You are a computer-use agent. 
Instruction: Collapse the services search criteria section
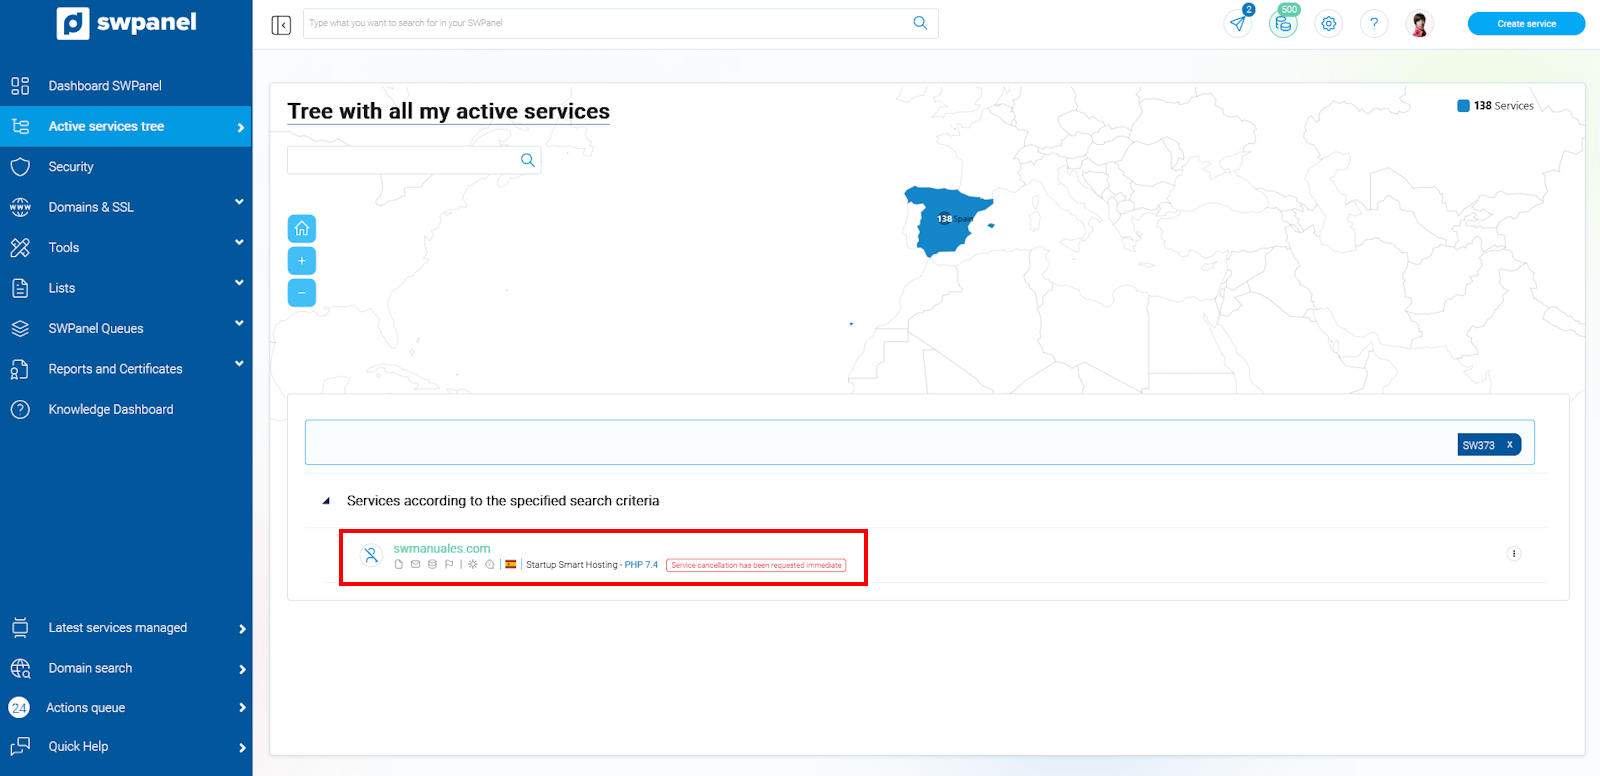(x=326, y=501)
